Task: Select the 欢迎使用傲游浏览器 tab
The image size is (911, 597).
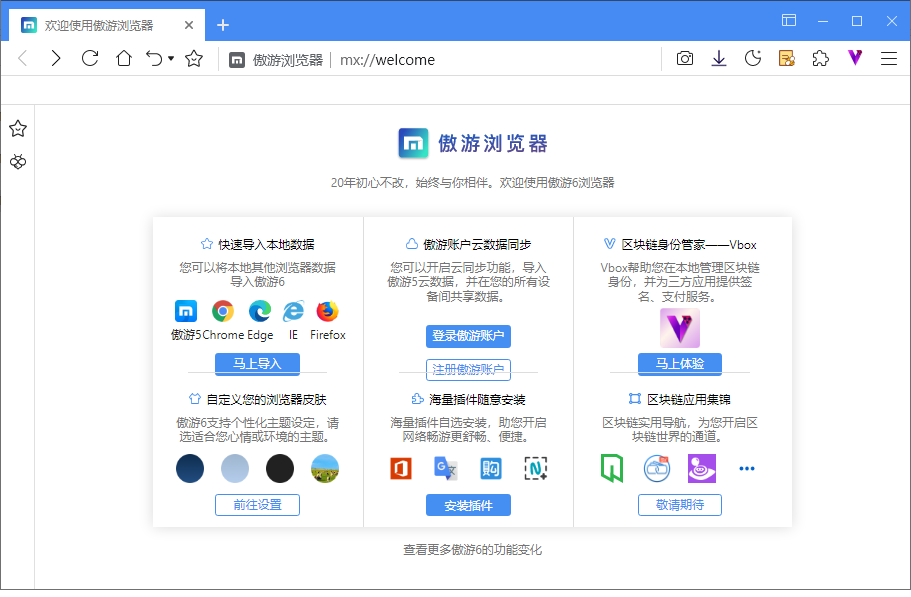Action: 107,26
